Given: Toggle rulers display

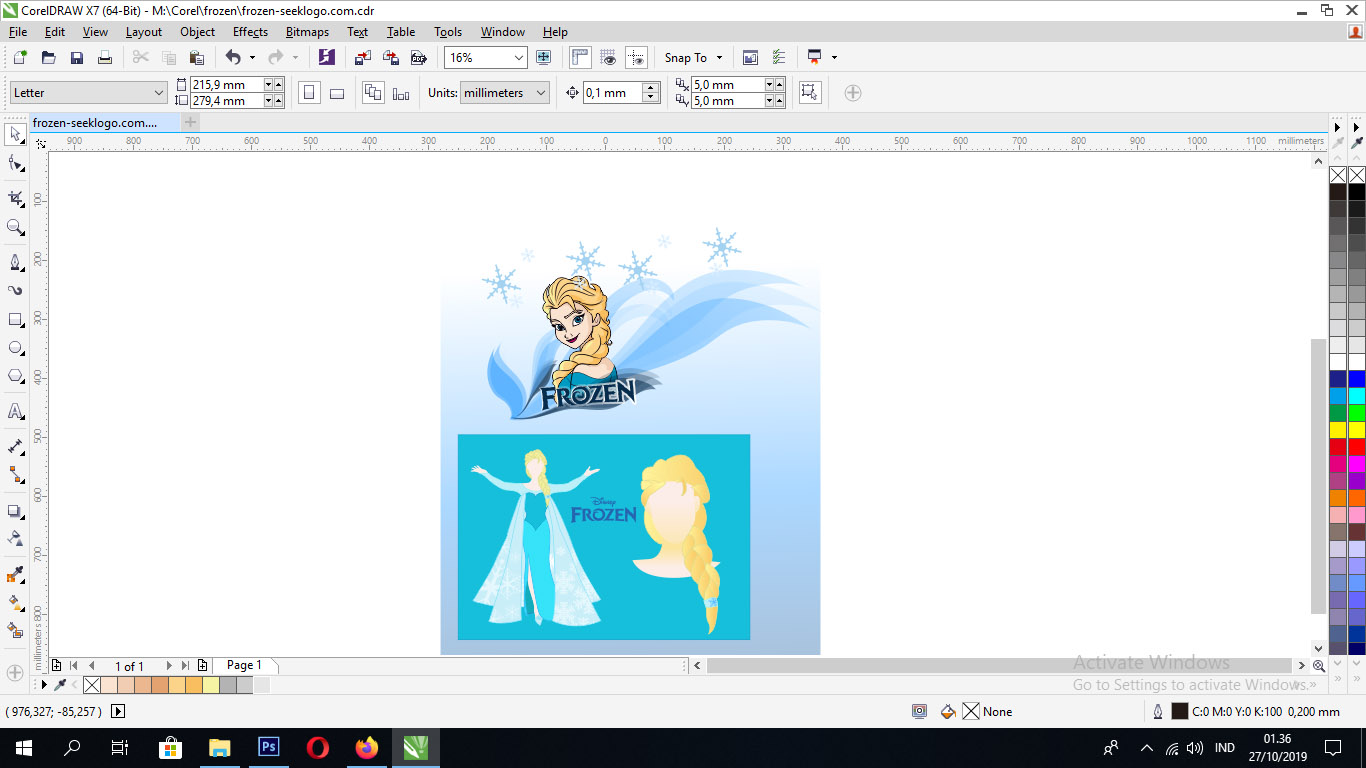Looking at the screenshot, I should pos(580,58).
